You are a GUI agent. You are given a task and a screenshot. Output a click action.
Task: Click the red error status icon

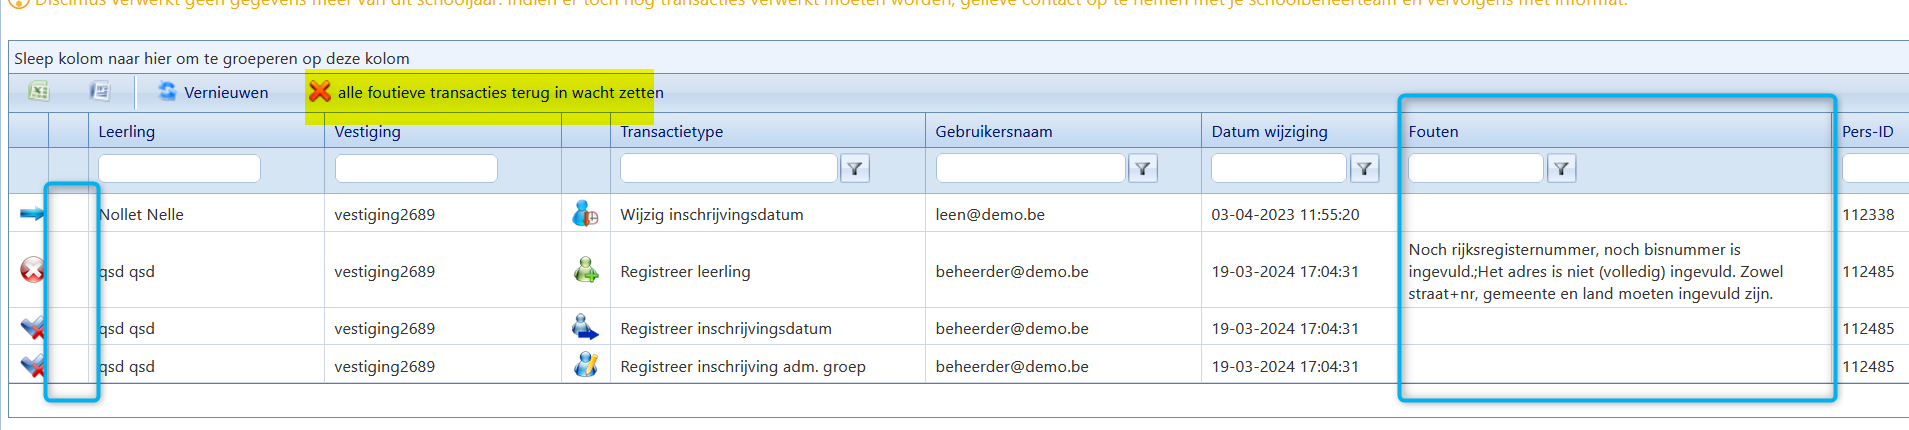32,270
